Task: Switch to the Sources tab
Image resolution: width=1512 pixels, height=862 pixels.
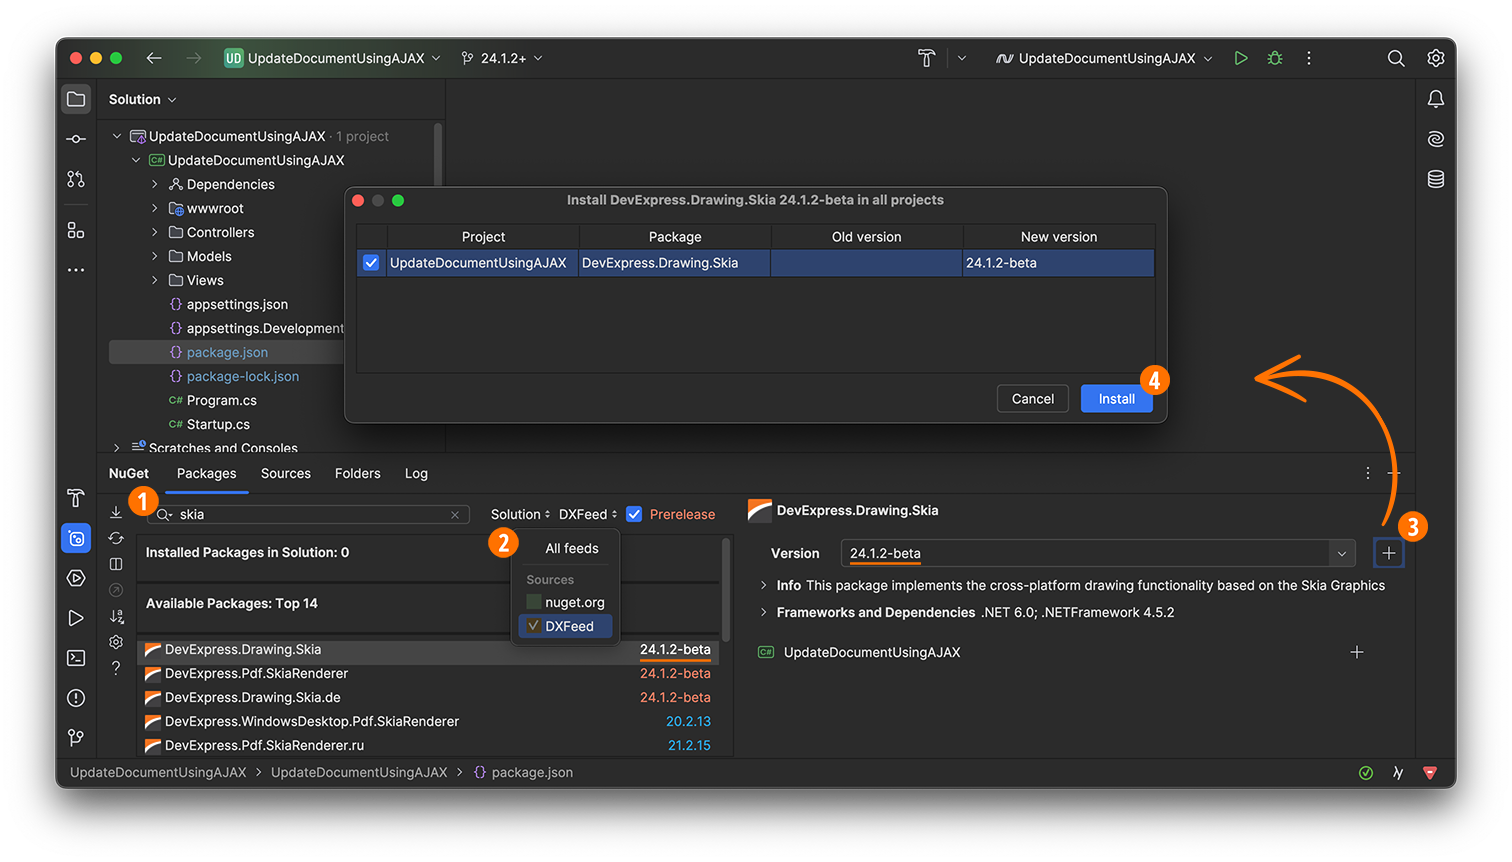Action: (286, 473)
